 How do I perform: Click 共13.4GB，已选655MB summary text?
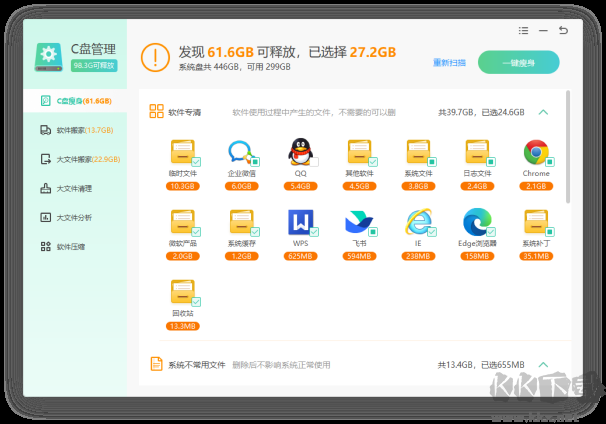[x=481, y=365]
